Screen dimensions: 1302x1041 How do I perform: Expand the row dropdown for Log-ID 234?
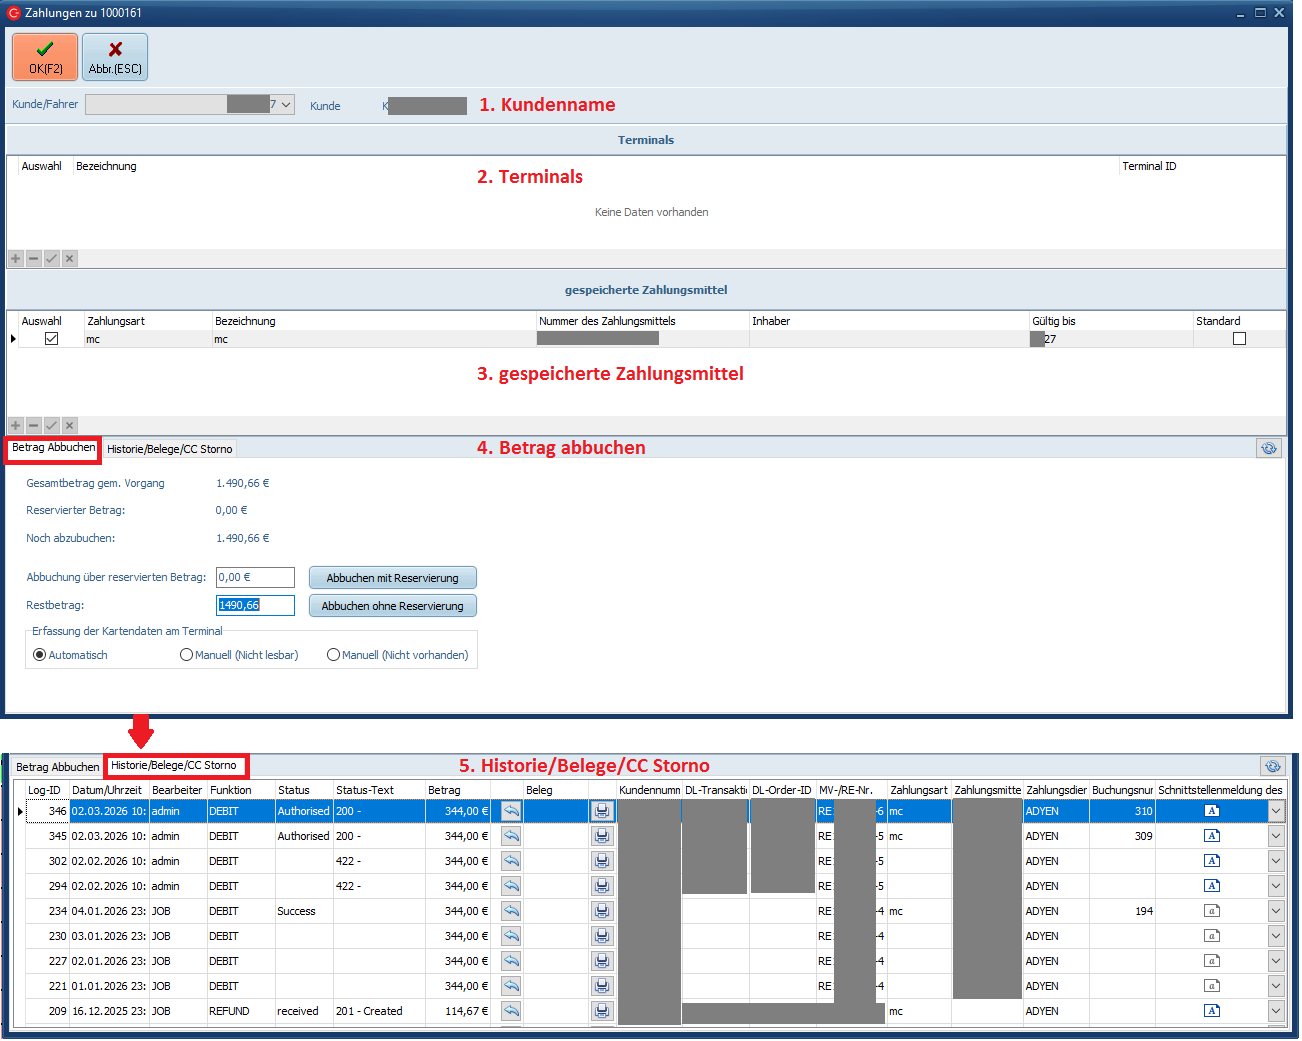pos(1276,911)
